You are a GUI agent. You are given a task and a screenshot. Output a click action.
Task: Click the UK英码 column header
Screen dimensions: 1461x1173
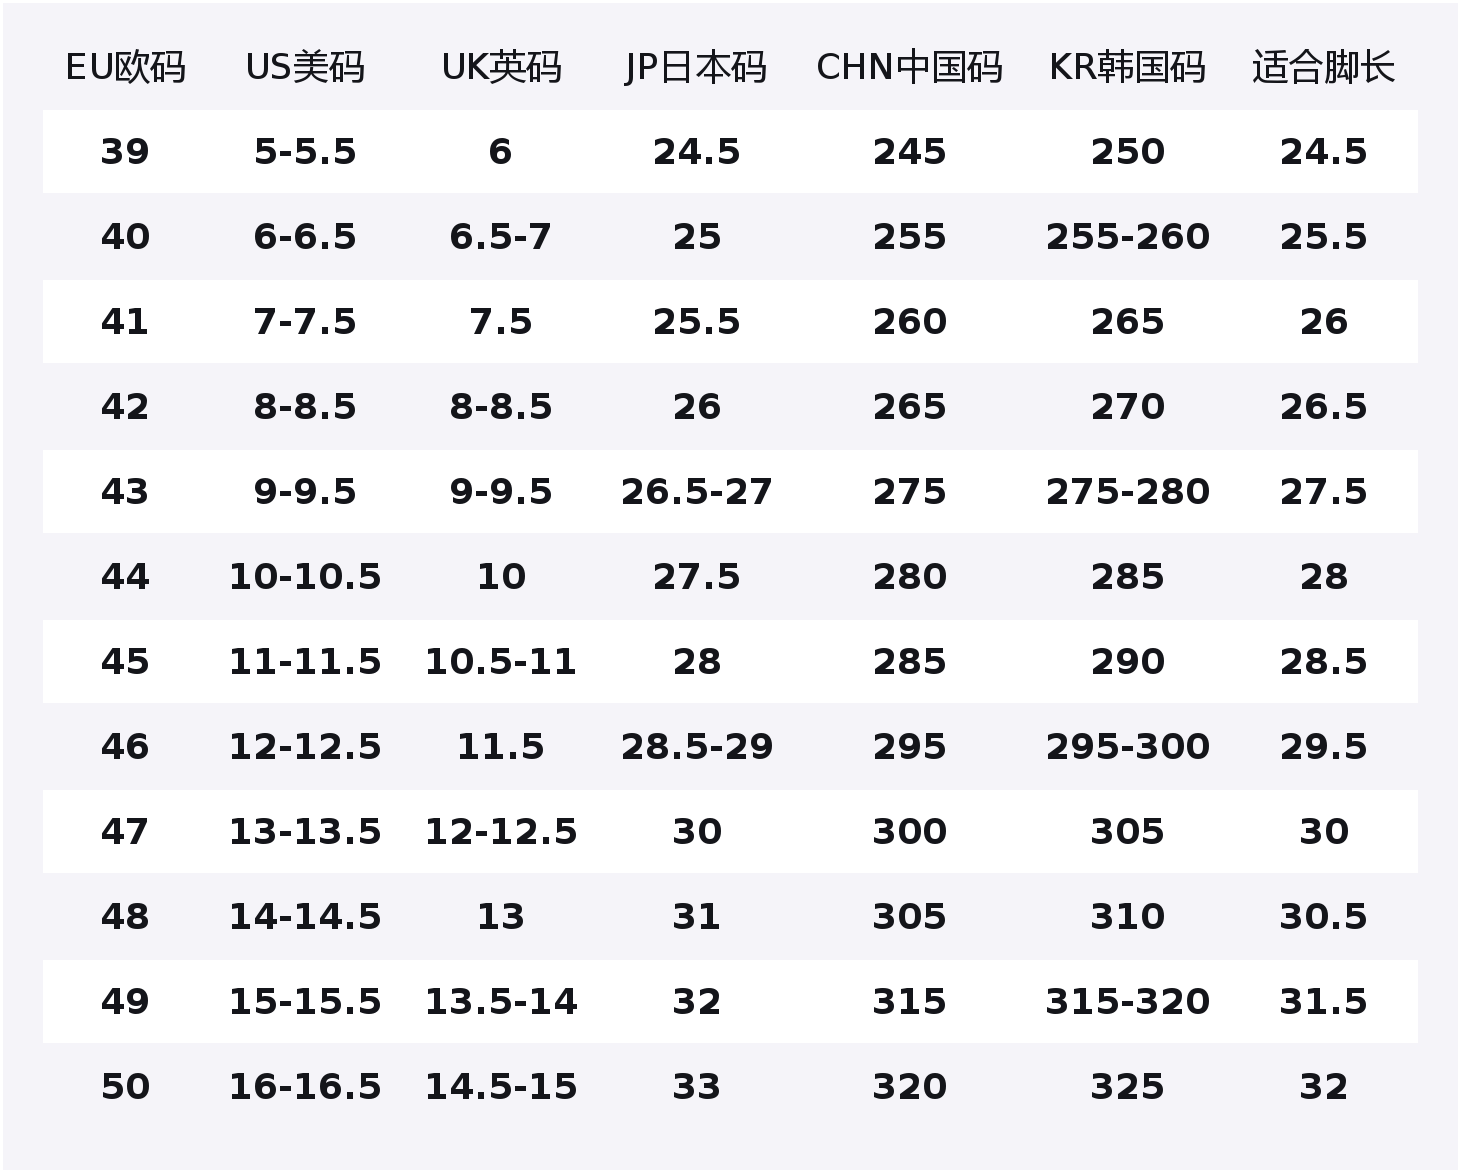(501, 68)
